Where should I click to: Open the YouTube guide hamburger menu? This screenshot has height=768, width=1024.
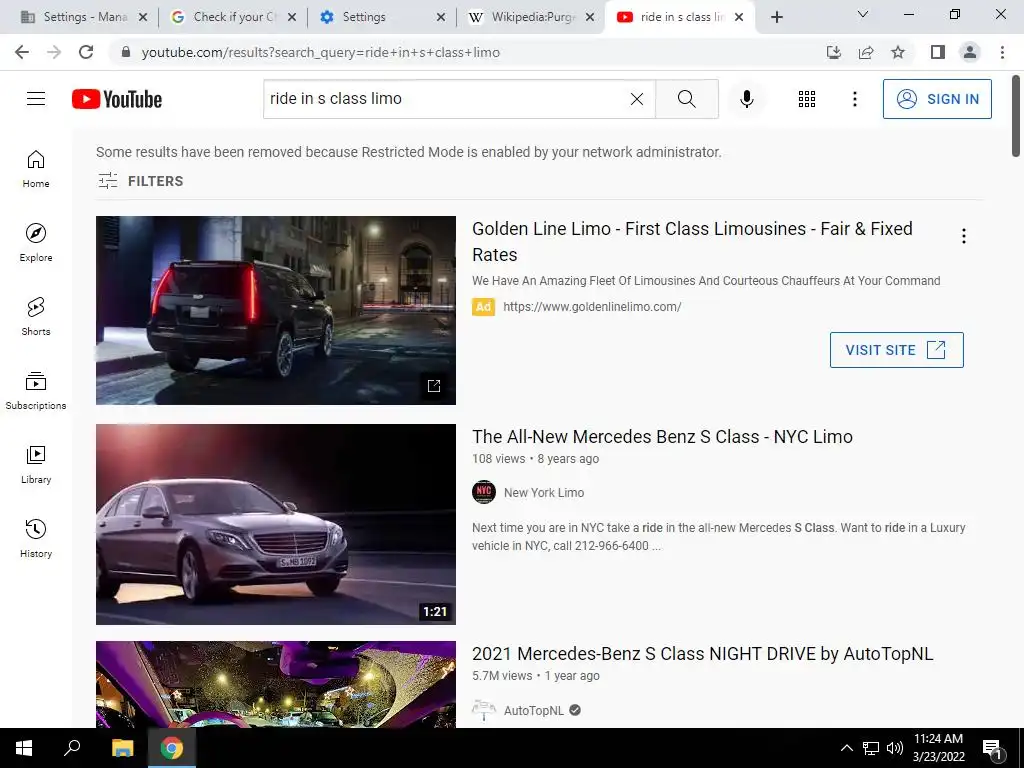pos(36,99)
